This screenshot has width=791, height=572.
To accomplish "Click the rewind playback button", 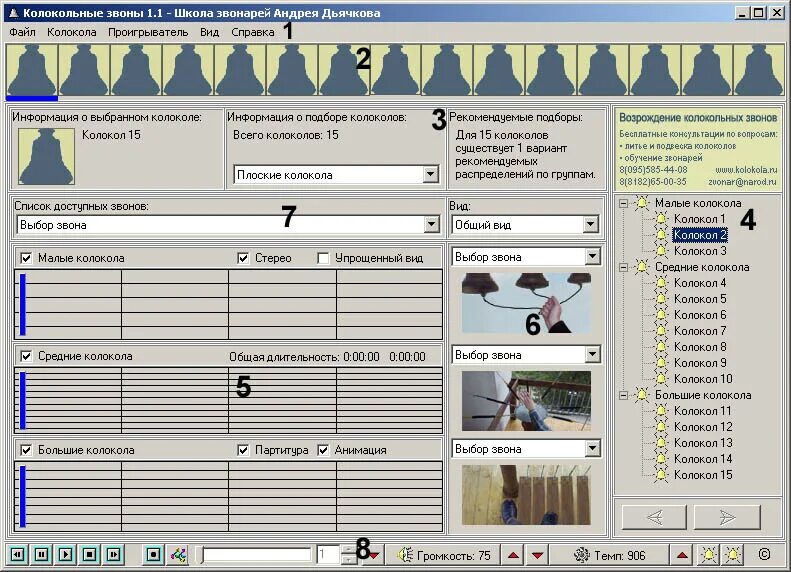I will (x=17, y=555).
